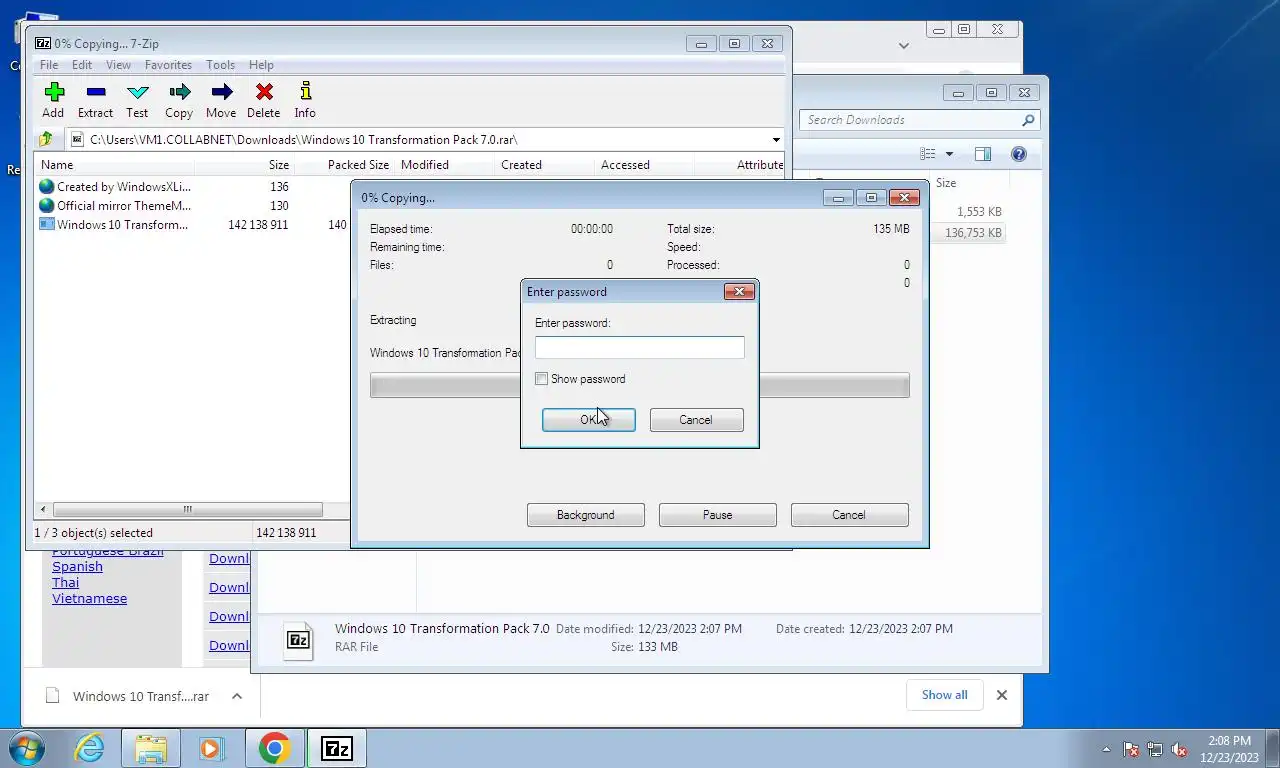Viewport: 1280px width, 768px height.
Task: Click the Packed Size column header
Action: pyautogui.click(x=344, y=165)
